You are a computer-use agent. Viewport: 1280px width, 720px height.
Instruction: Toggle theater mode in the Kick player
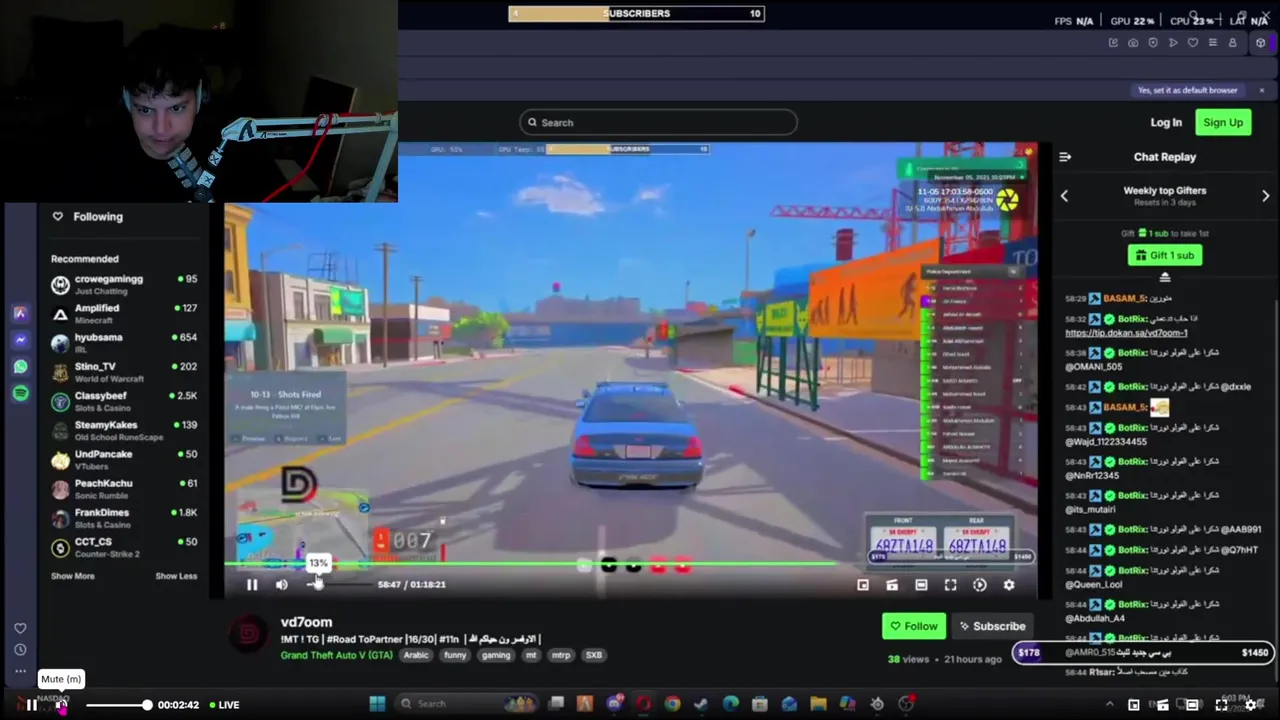[x=921, y=585]
